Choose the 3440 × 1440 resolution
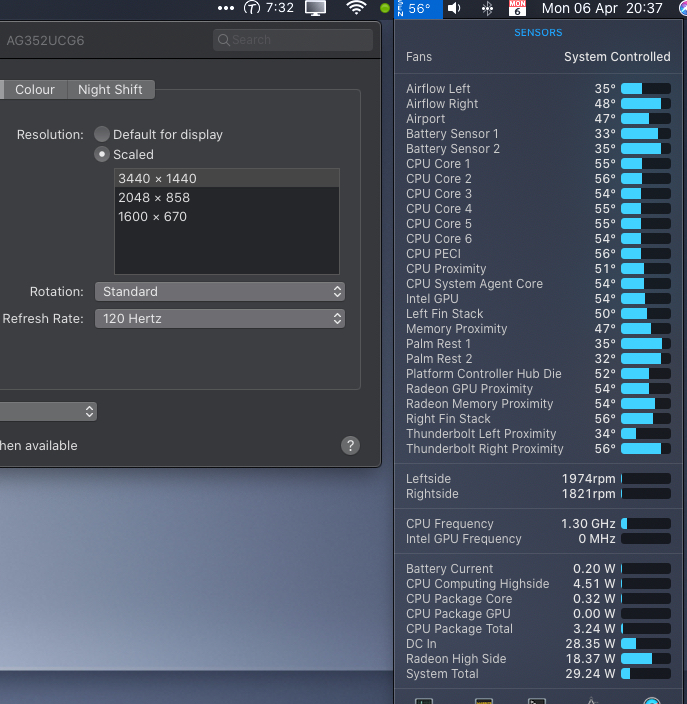This screenshot has width=687, height=704. (x=227, y=178)
